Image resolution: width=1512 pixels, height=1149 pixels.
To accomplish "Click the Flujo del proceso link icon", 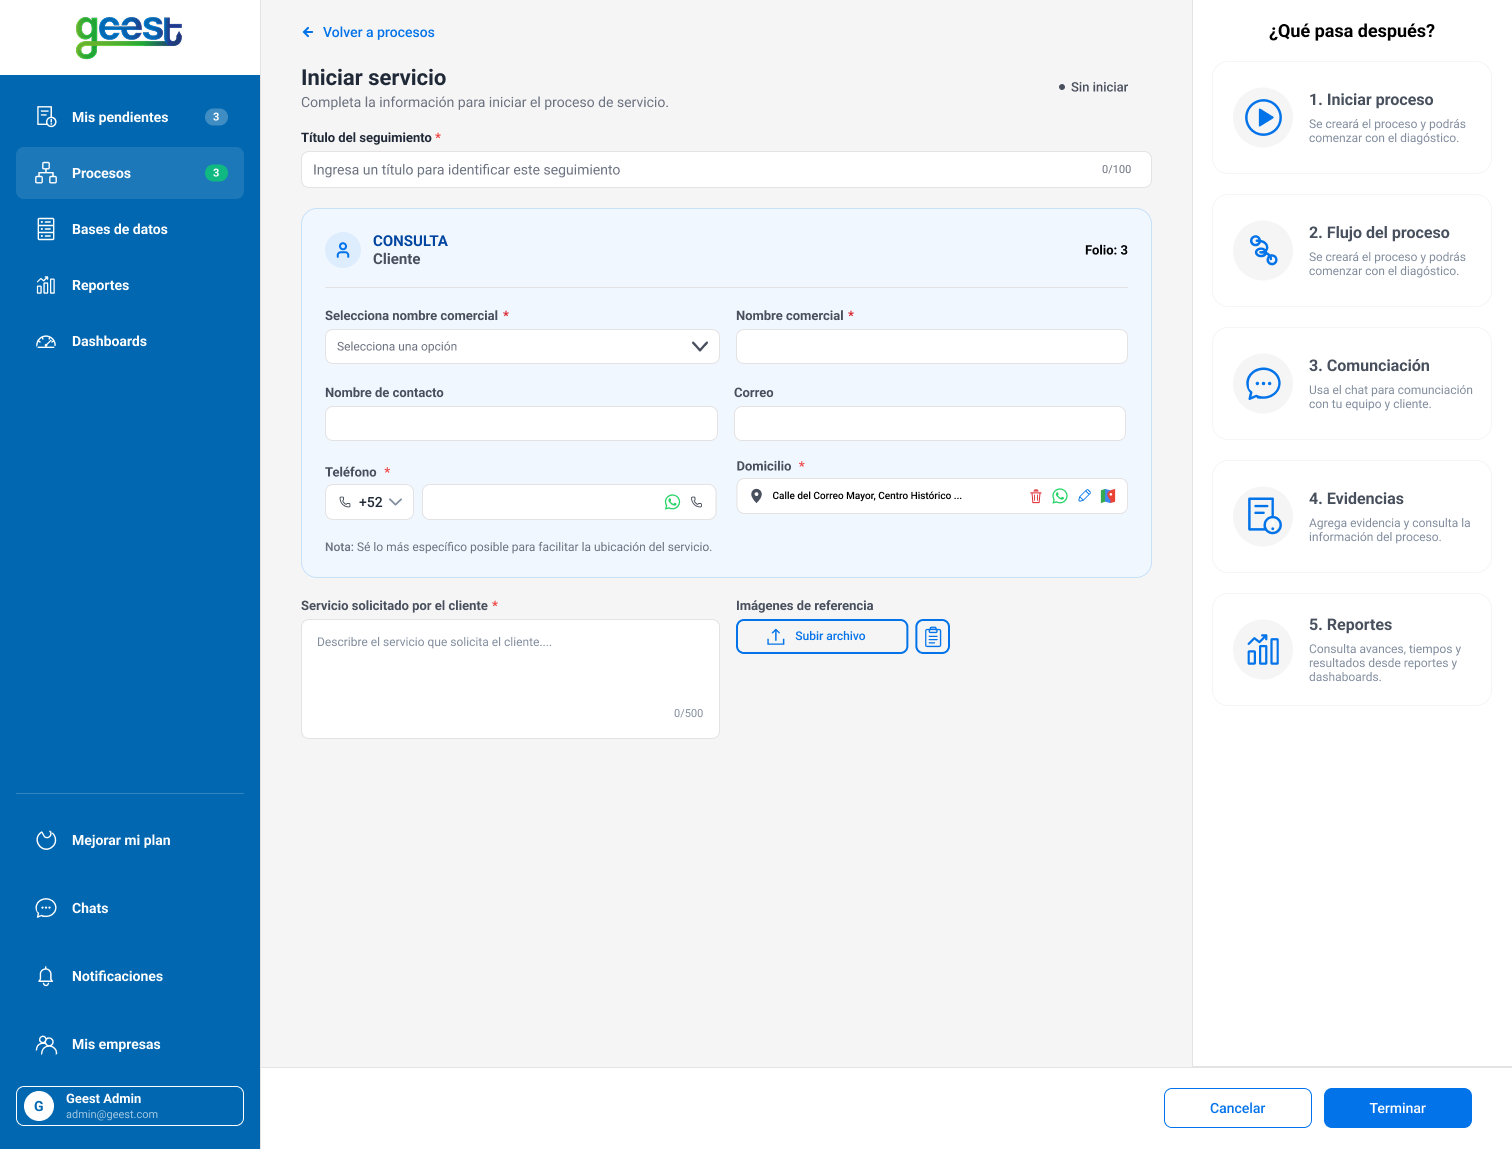I will click(1263, 250).
